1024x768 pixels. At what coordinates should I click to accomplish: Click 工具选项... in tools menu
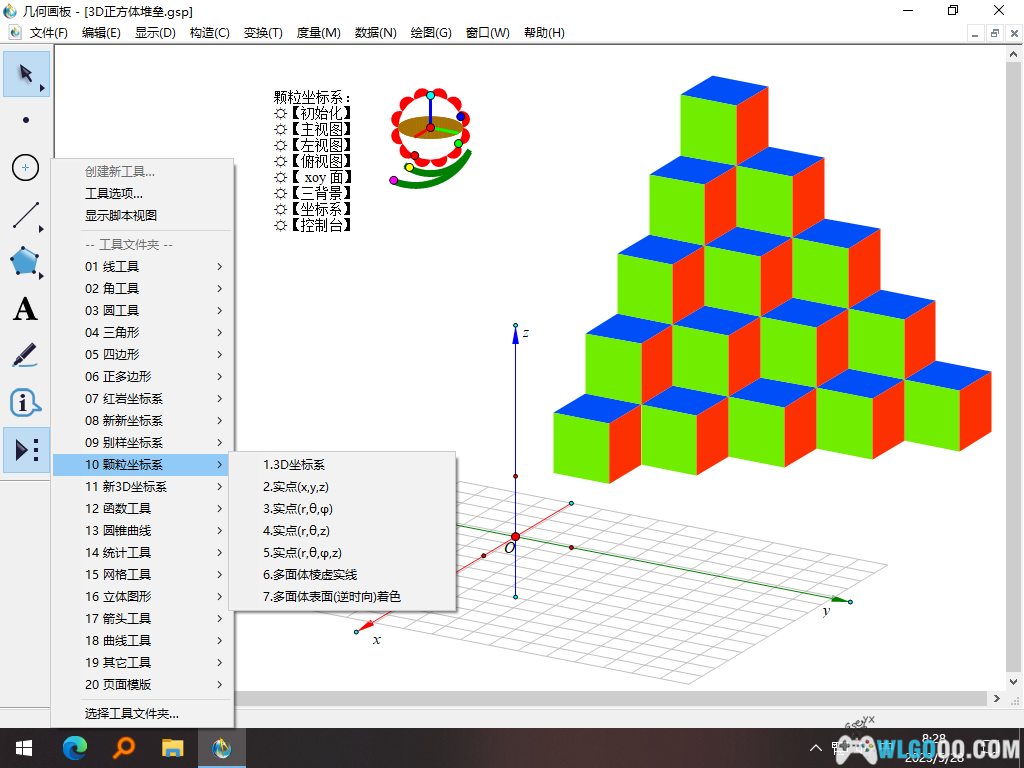pos(114,193)
